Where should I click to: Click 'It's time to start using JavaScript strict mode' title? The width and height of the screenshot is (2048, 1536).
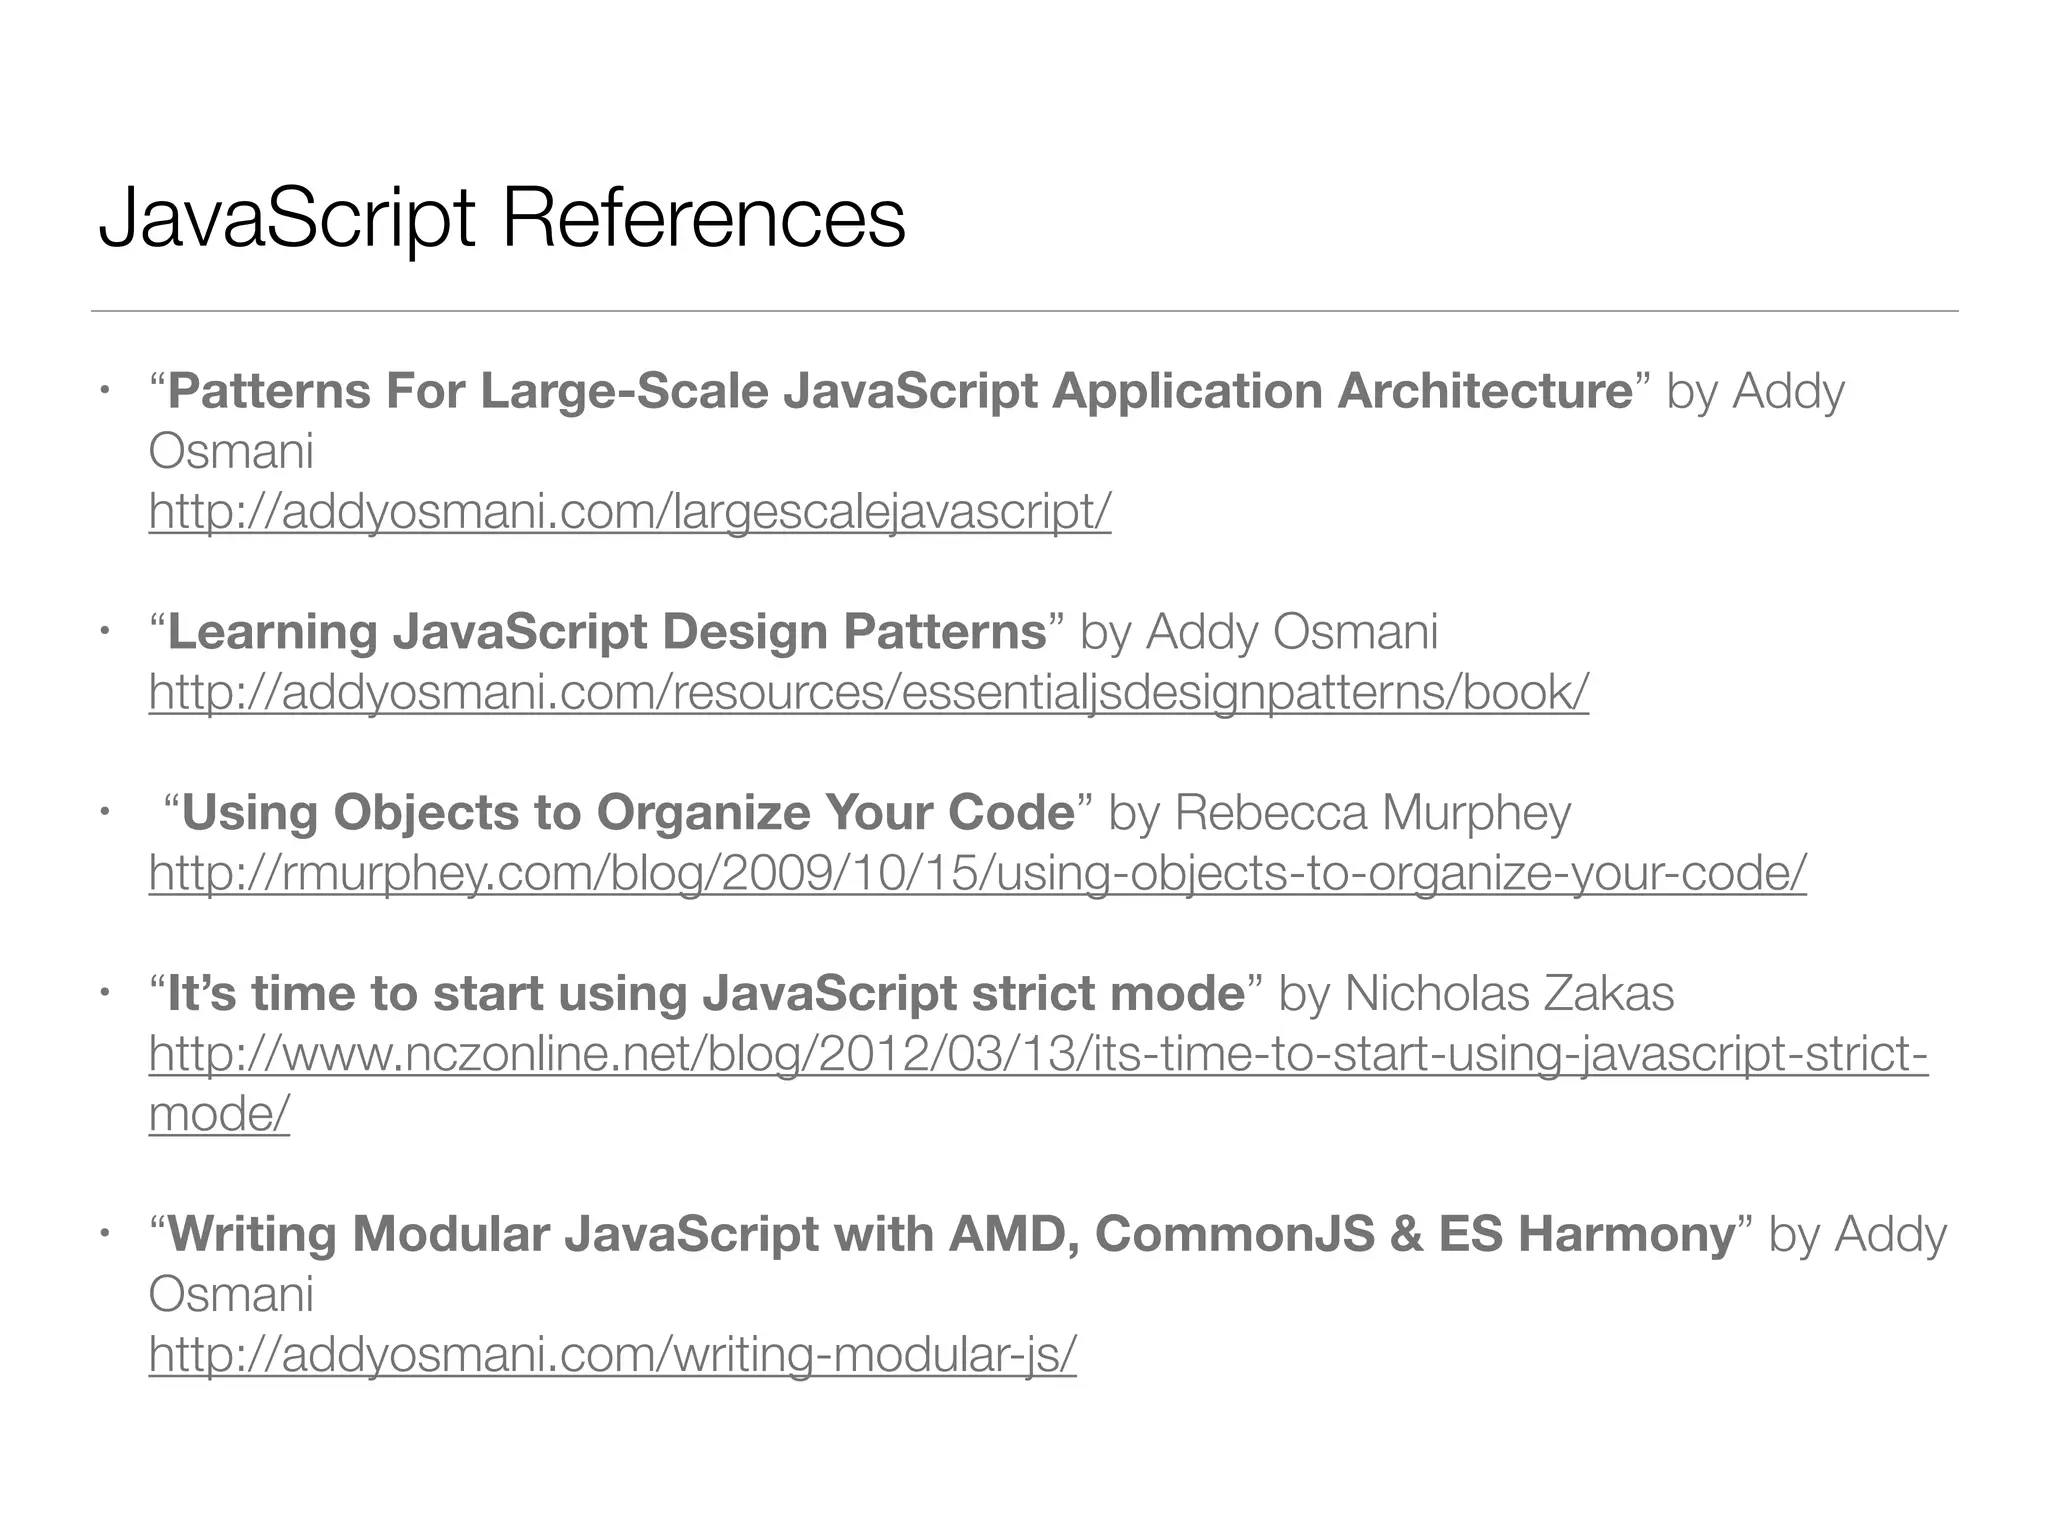[706, 993]
